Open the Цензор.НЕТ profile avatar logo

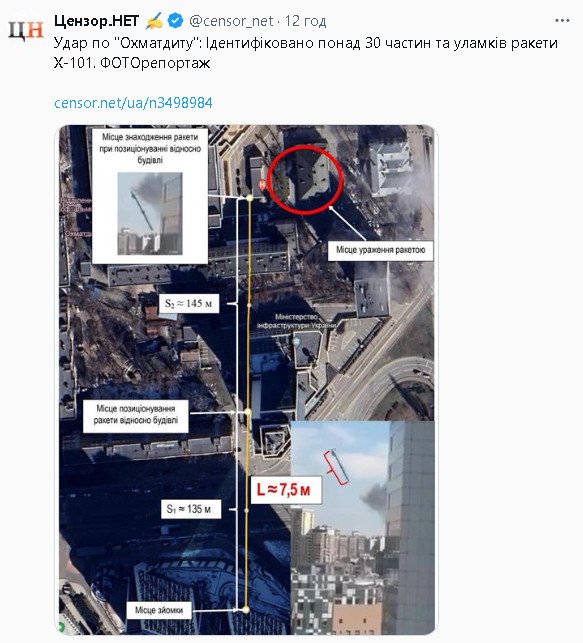pyautogui.click(x=26, y=30)
